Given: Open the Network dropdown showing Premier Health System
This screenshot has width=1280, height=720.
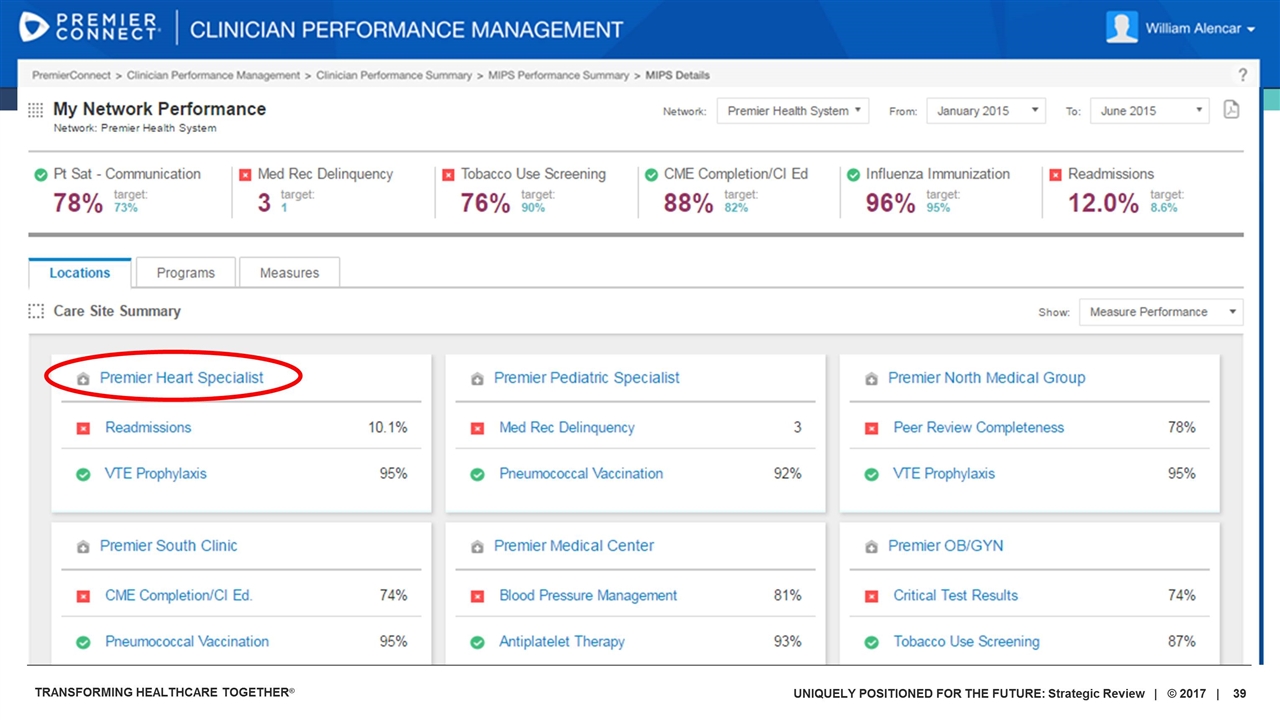Looking at the screenshot, I should [x=793, y=111].
